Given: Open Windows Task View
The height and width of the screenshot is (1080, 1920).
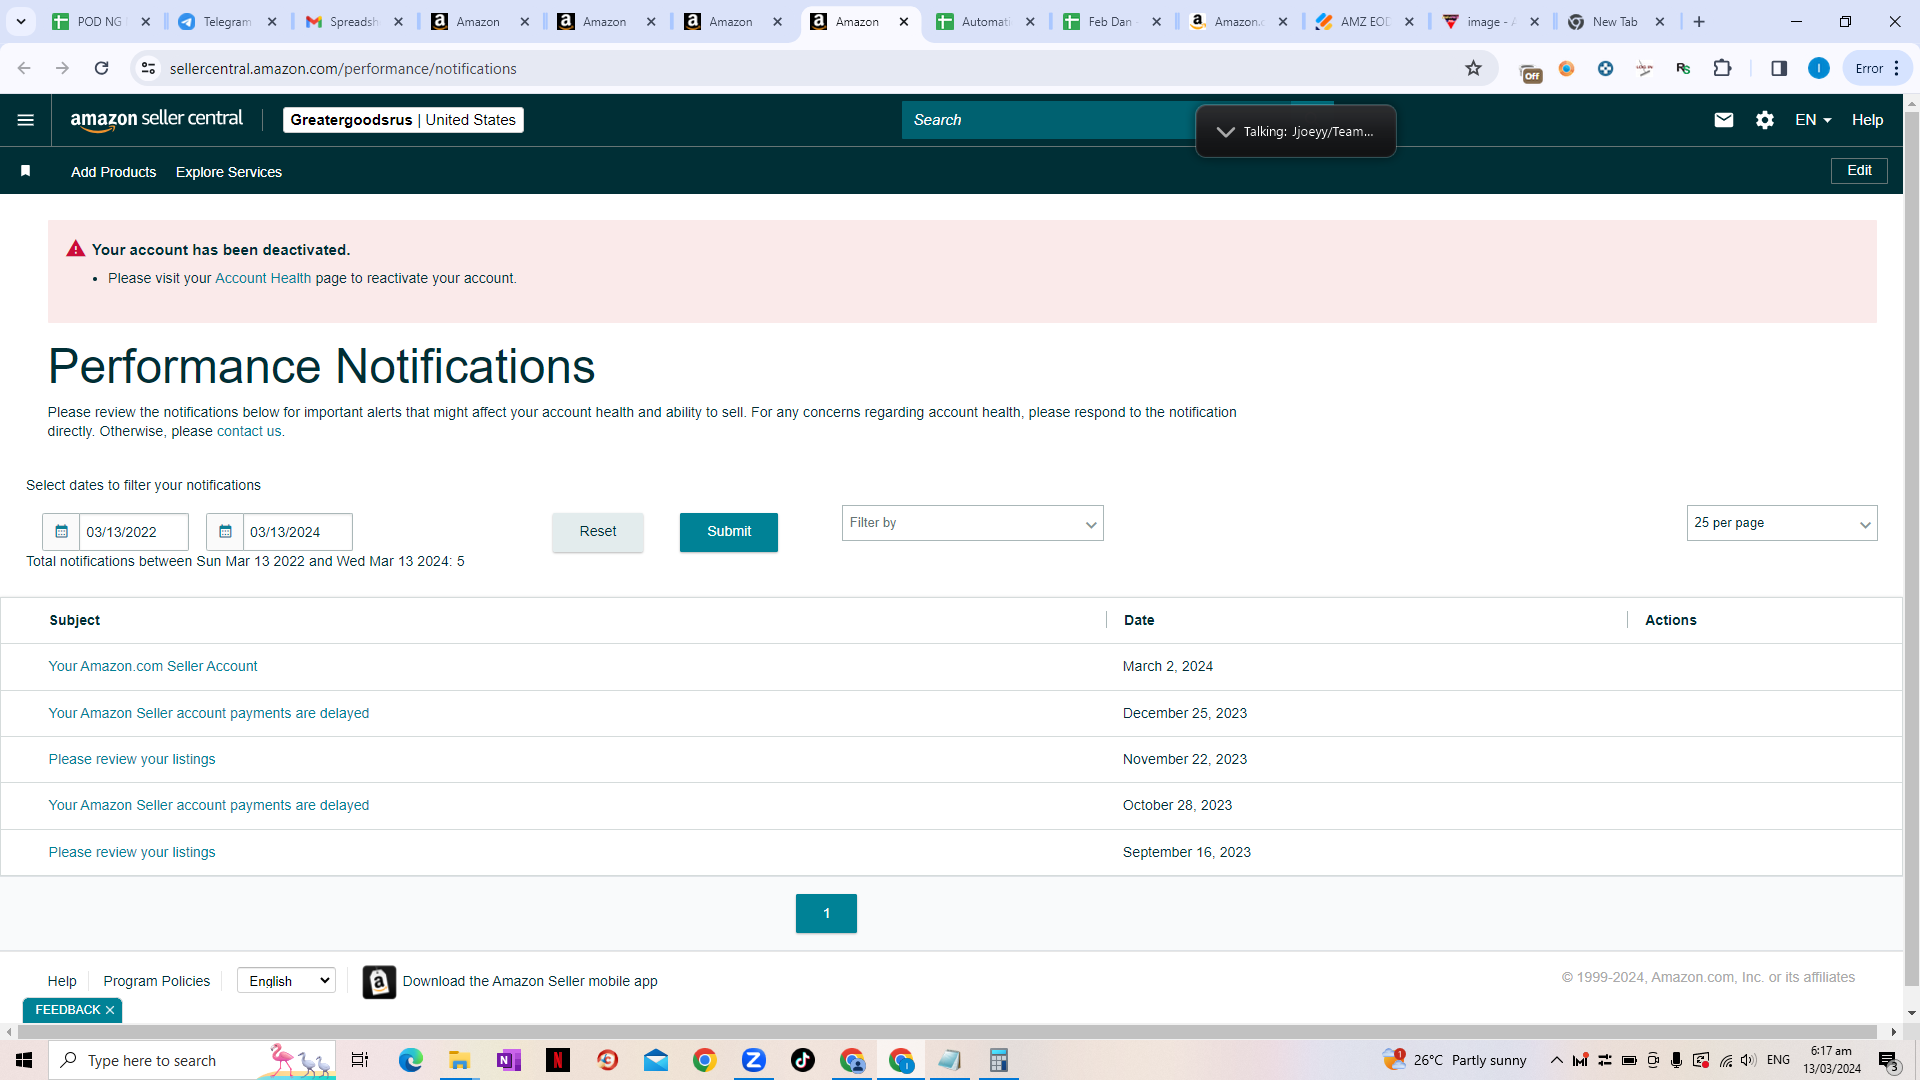Looking at the screenshot, I should tap(360, 1060).
